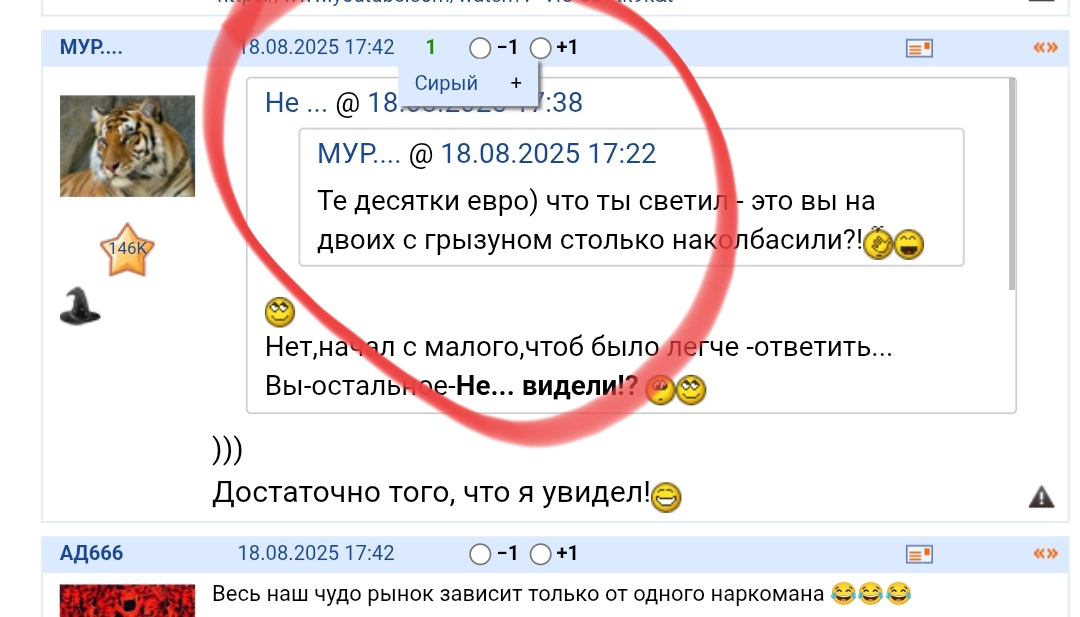Open the 18.08.2025 17:42 timestamp of АД666 post
The height and width of the screenshot is (617, 1080).
click(316, 553)
